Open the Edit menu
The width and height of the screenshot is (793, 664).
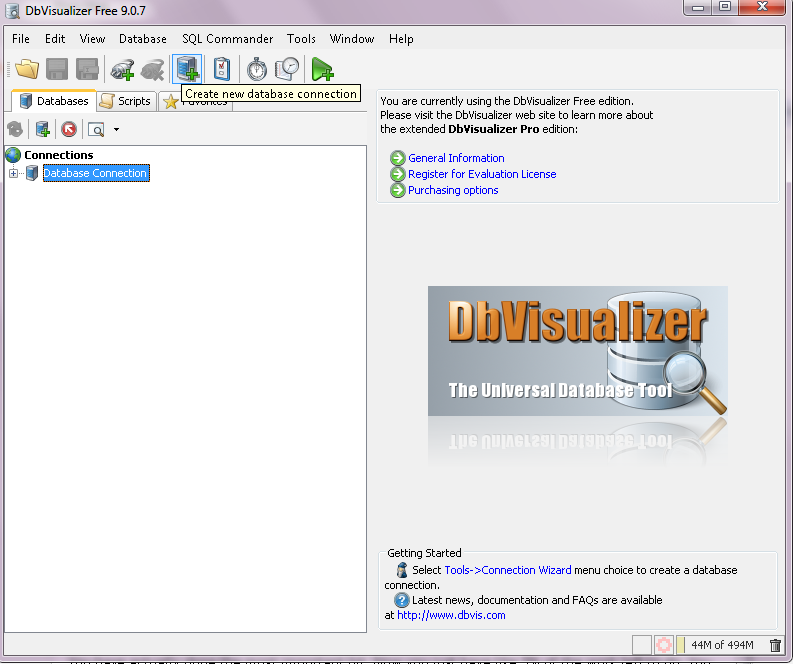[x=55, y=39]
